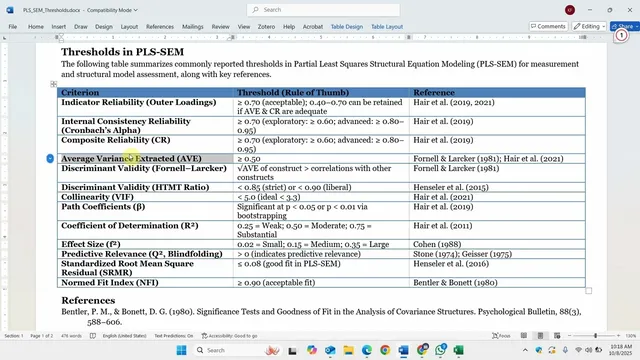
Task: Click the zoom slider handle
Action: [x=595, y=336]
